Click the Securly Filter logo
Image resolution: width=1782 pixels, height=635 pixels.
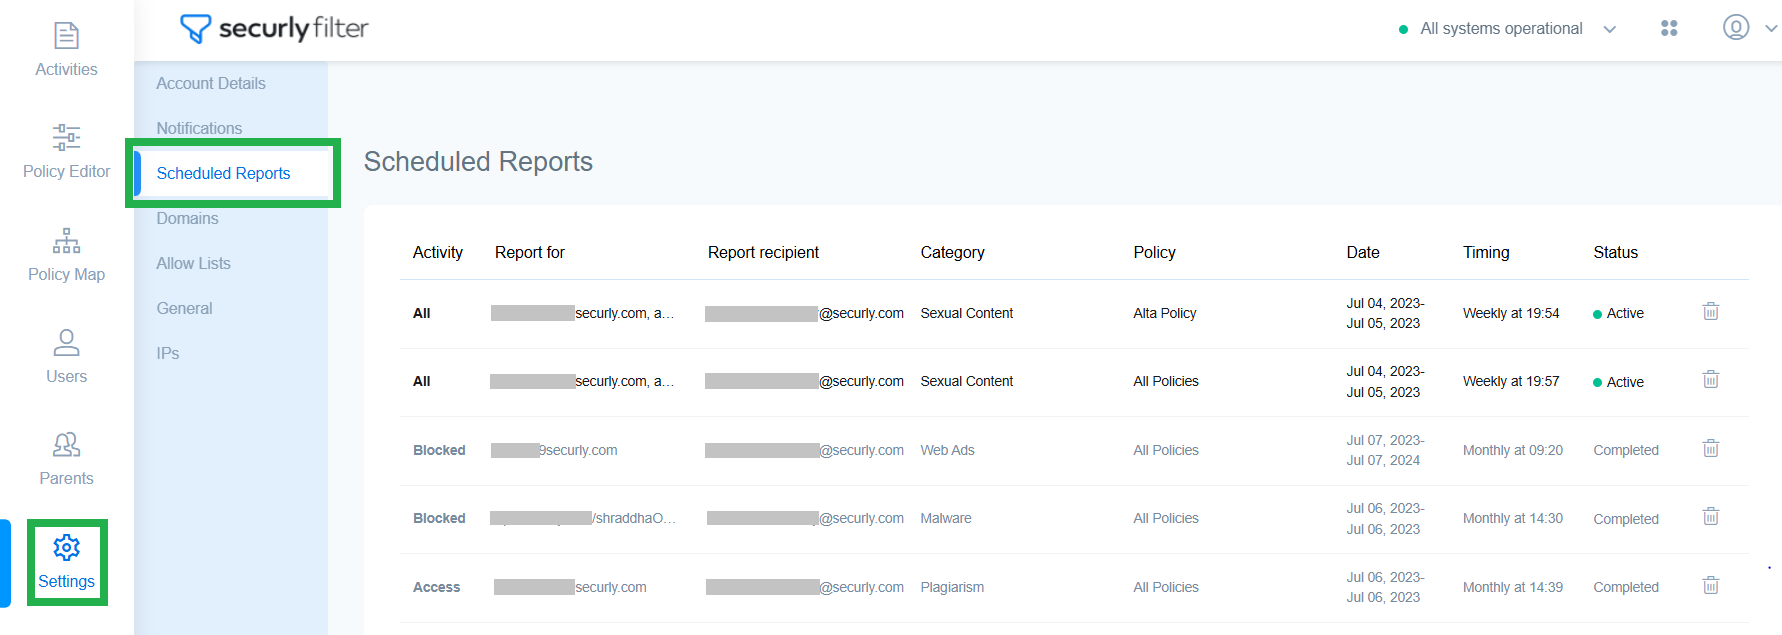(274, 28)
